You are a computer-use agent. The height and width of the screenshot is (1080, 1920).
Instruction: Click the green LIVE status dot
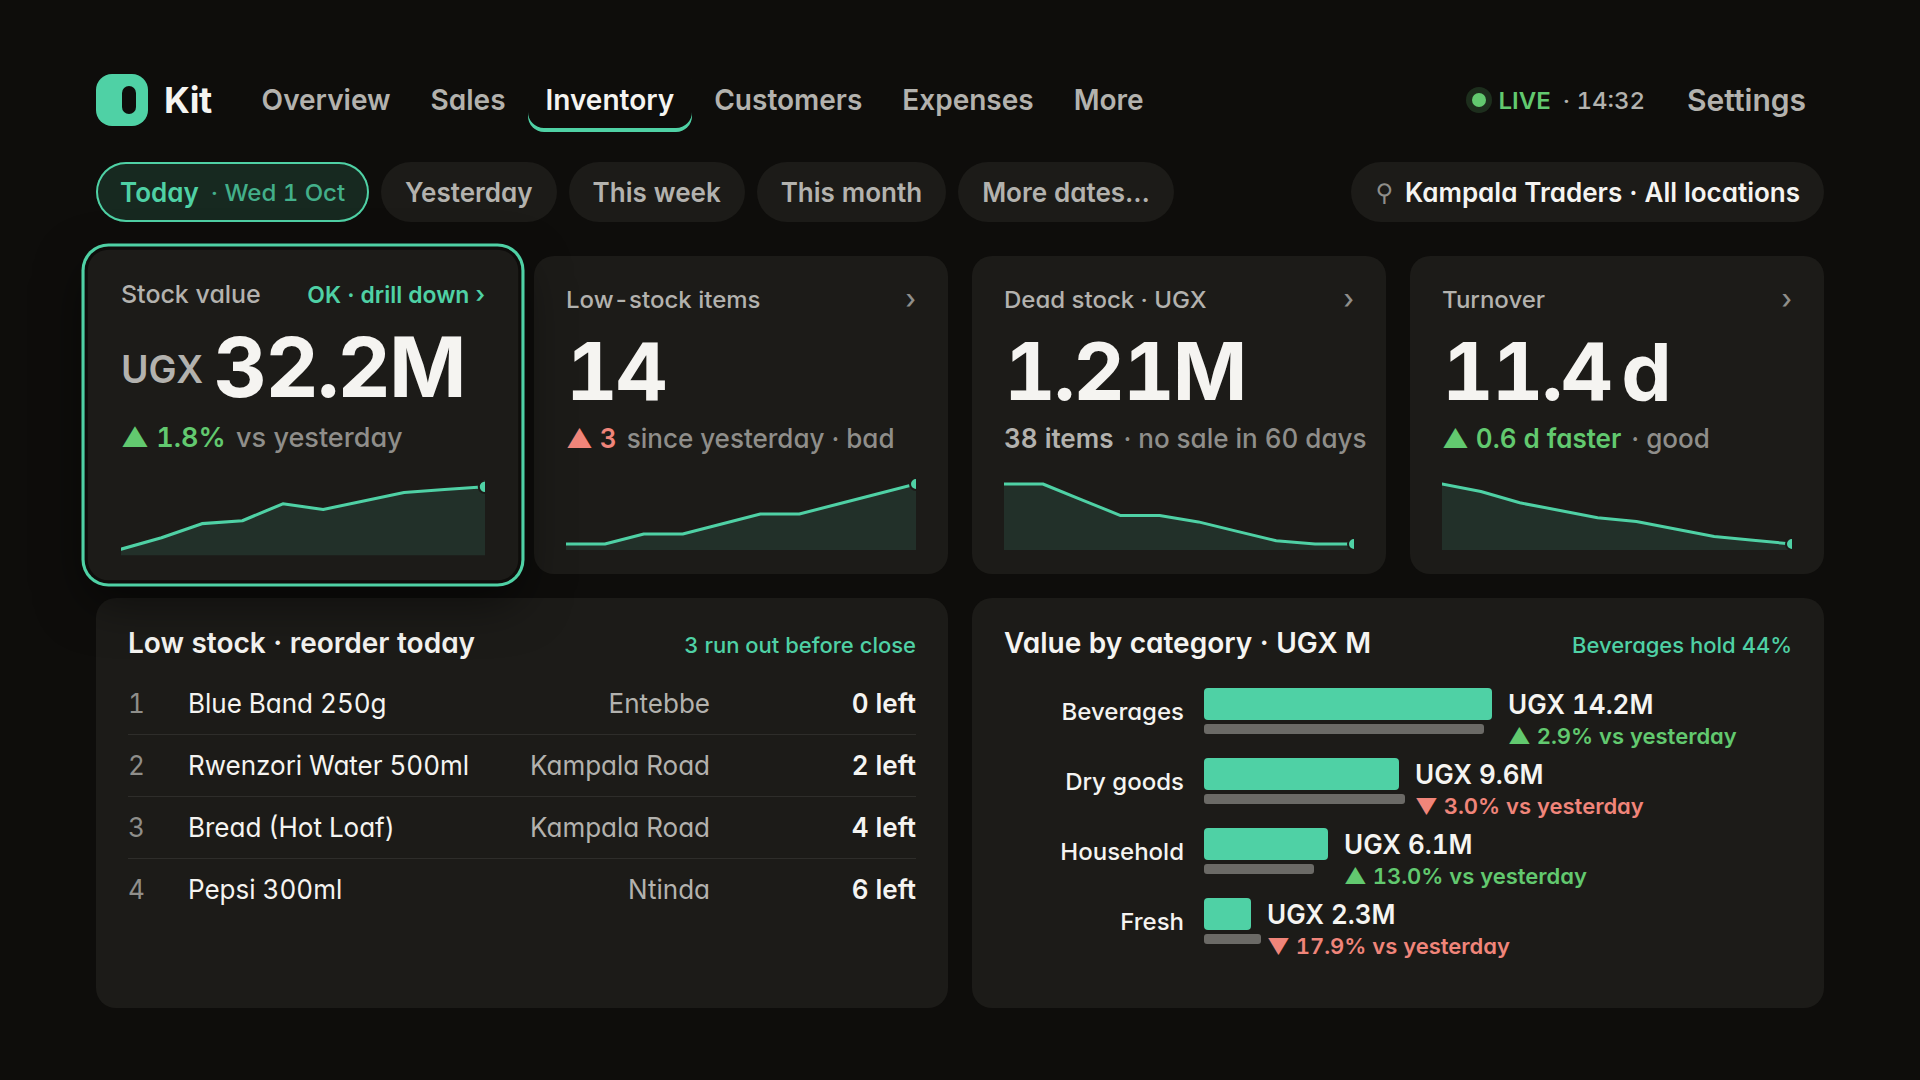point(1478,100)
